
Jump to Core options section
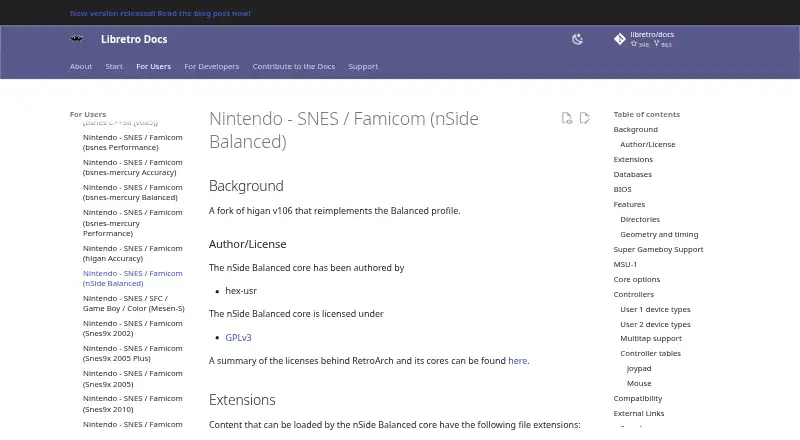pyautogui.click(x=637, y=280)
